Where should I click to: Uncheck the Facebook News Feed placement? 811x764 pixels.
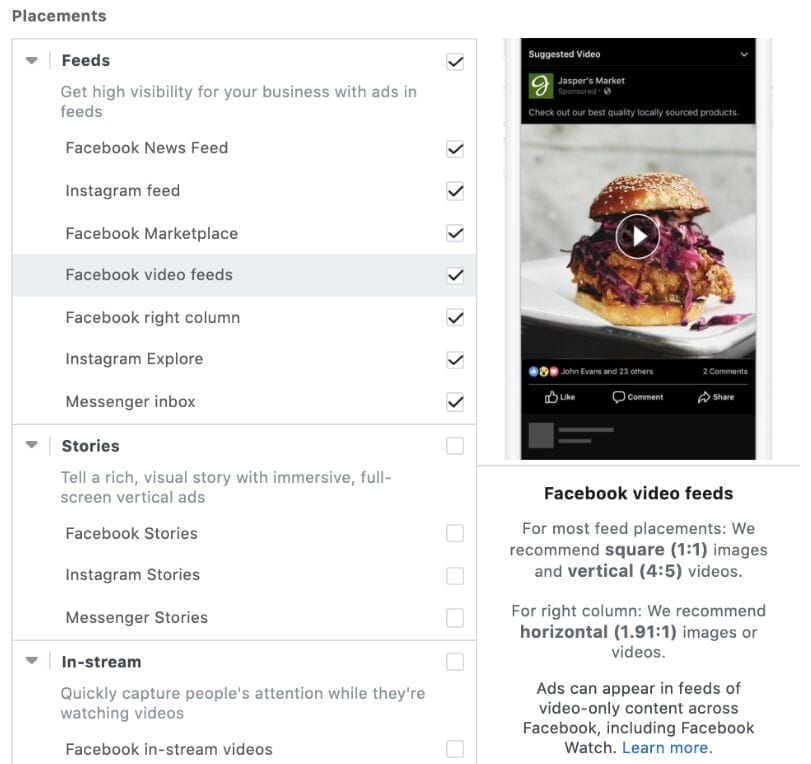[455, 149]
